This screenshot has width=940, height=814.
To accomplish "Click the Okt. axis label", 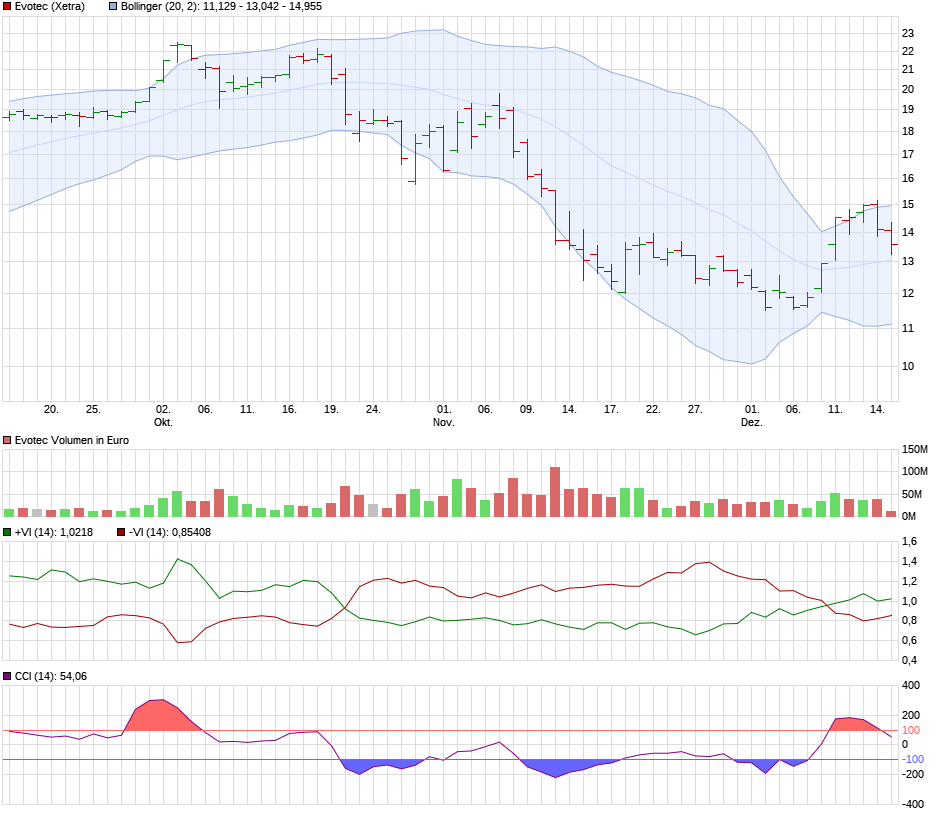I will pos(163,422).
